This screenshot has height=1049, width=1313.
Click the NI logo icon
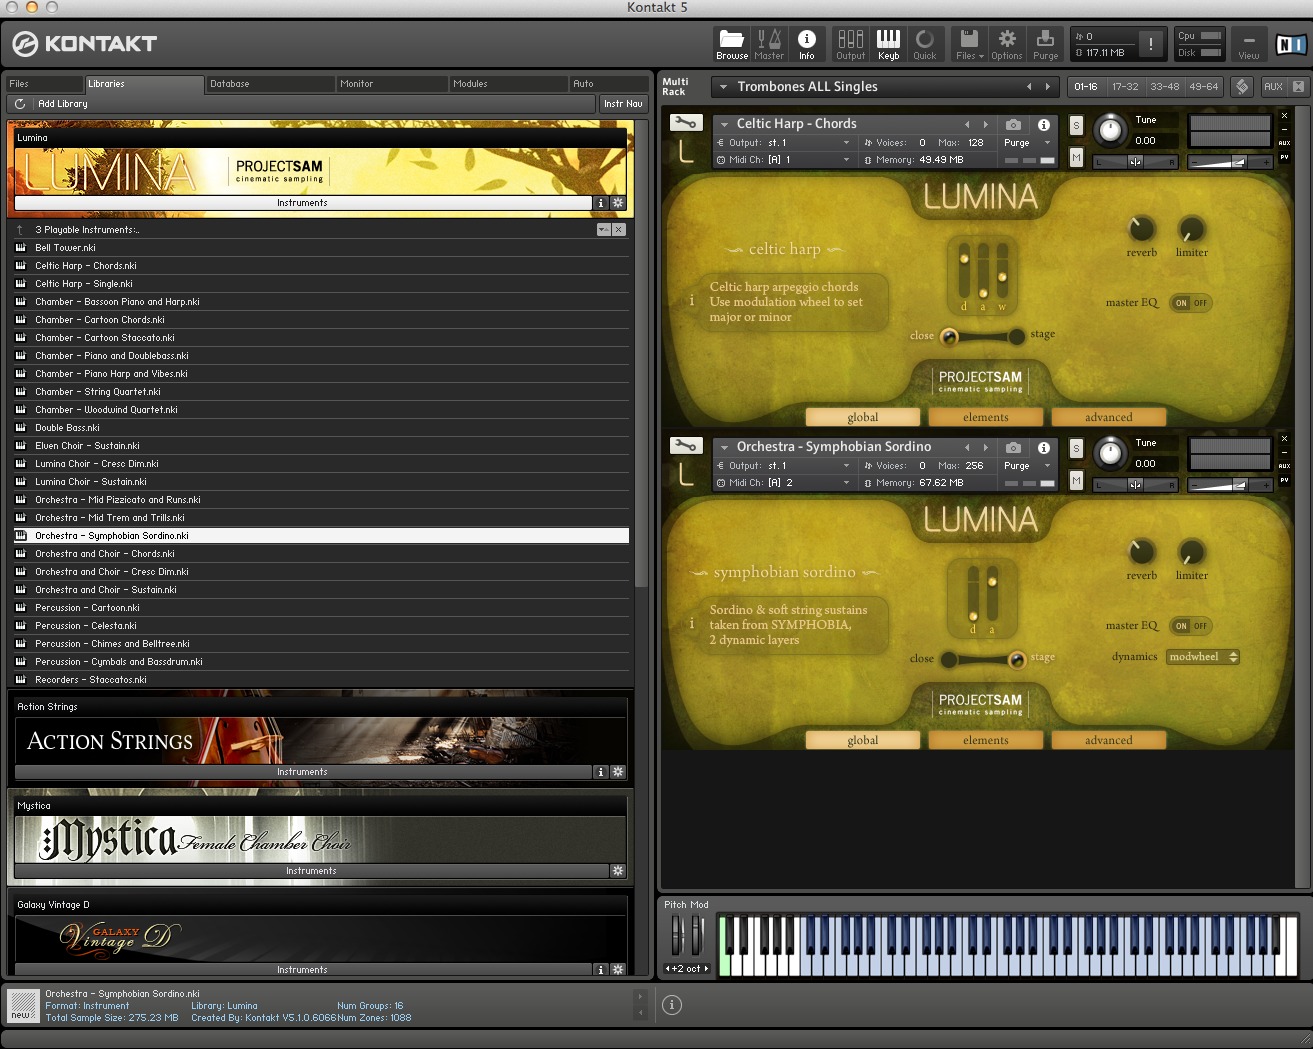[x=1290, y=44]
